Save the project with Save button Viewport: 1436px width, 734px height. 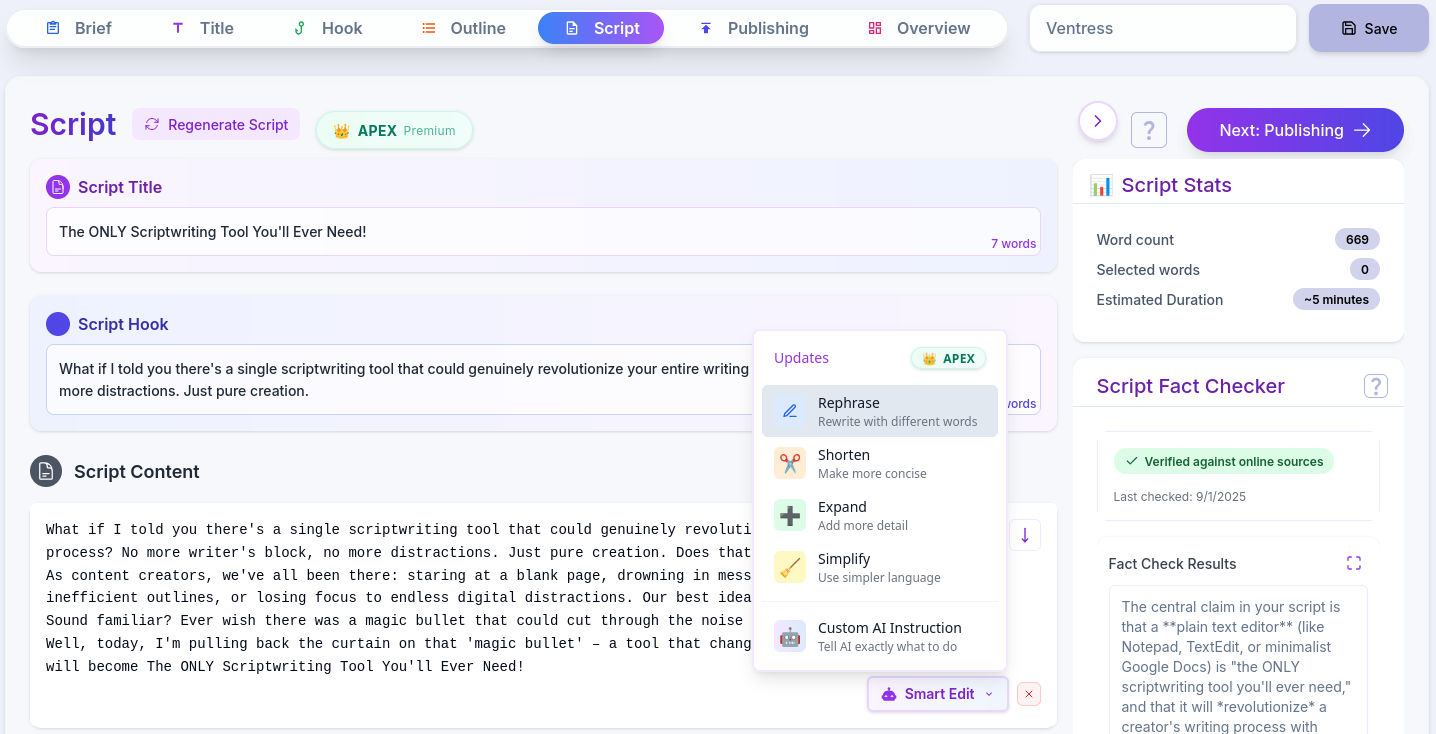point(1368,28)
